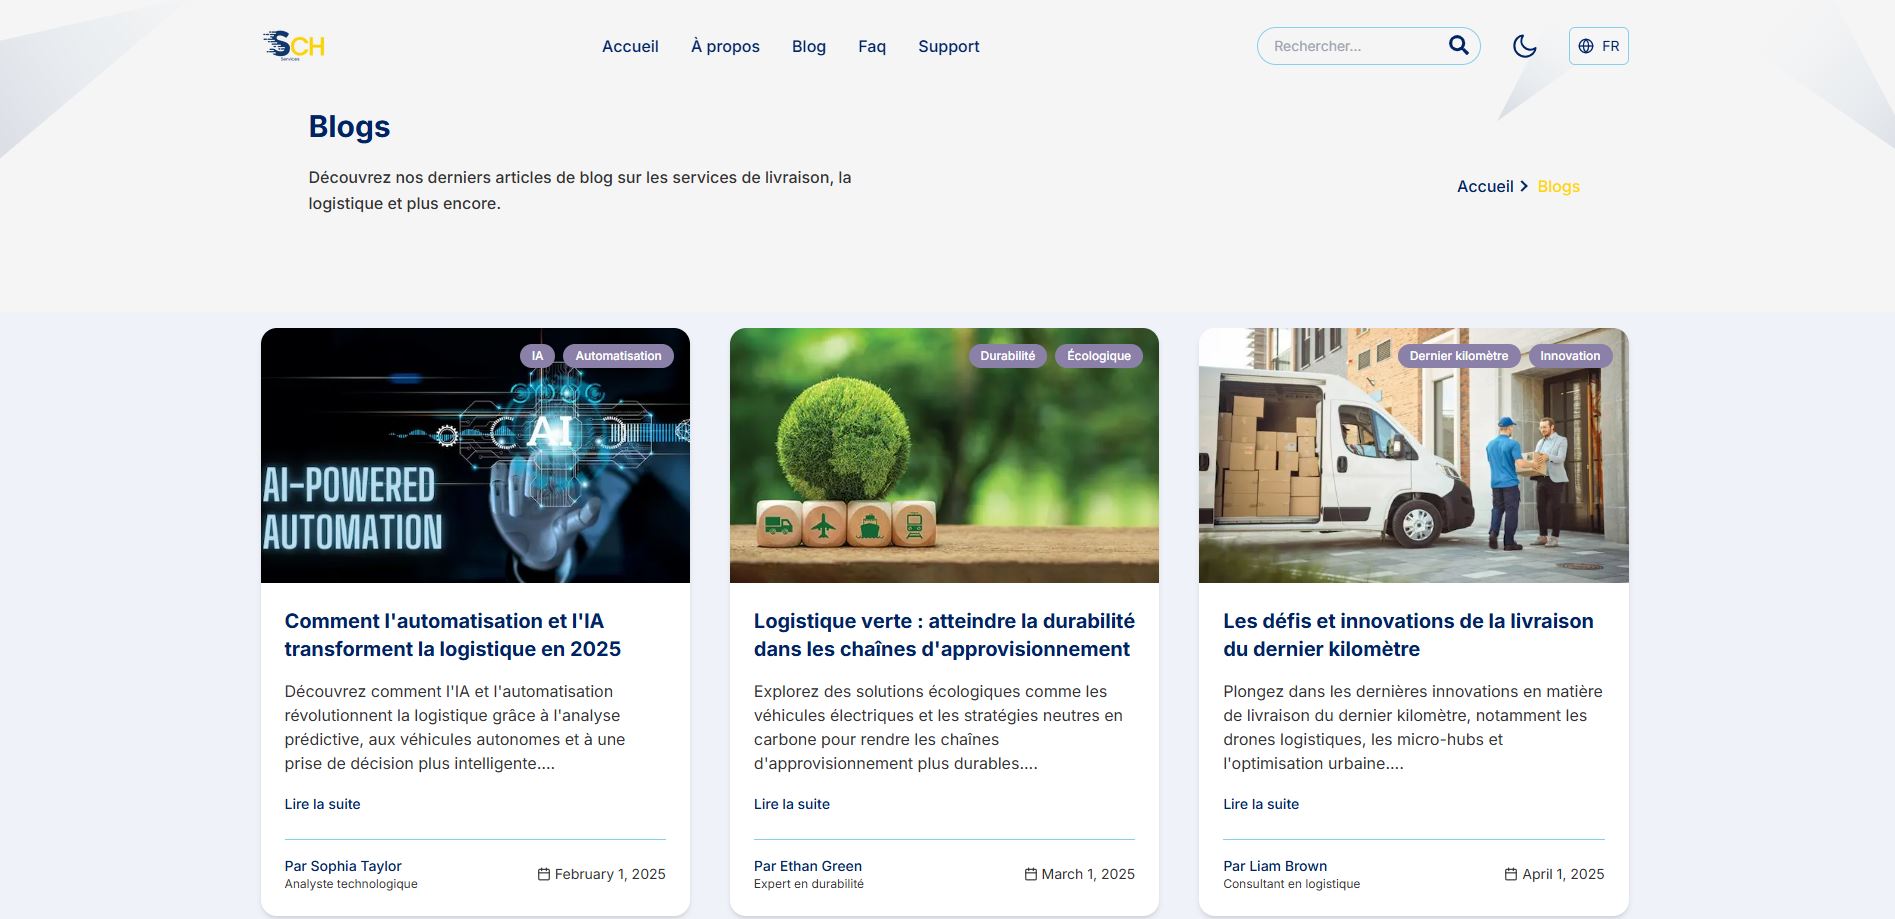Viewport: 1895px width, 919px height.
Task: Open the green globe logistics image
Action: pos(944,455)
